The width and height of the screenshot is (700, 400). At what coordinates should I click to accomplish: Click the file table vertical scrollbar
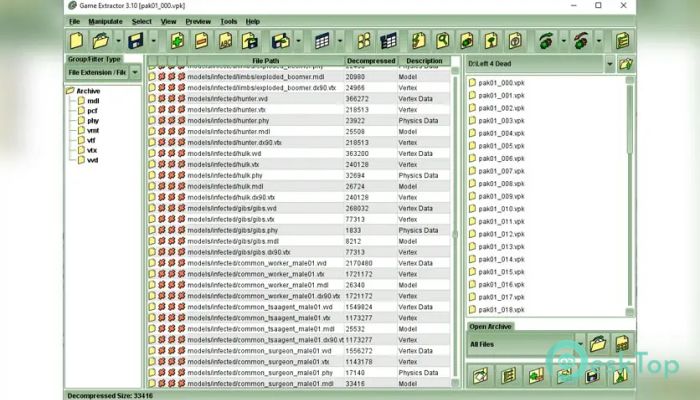(x=455, y=227)
